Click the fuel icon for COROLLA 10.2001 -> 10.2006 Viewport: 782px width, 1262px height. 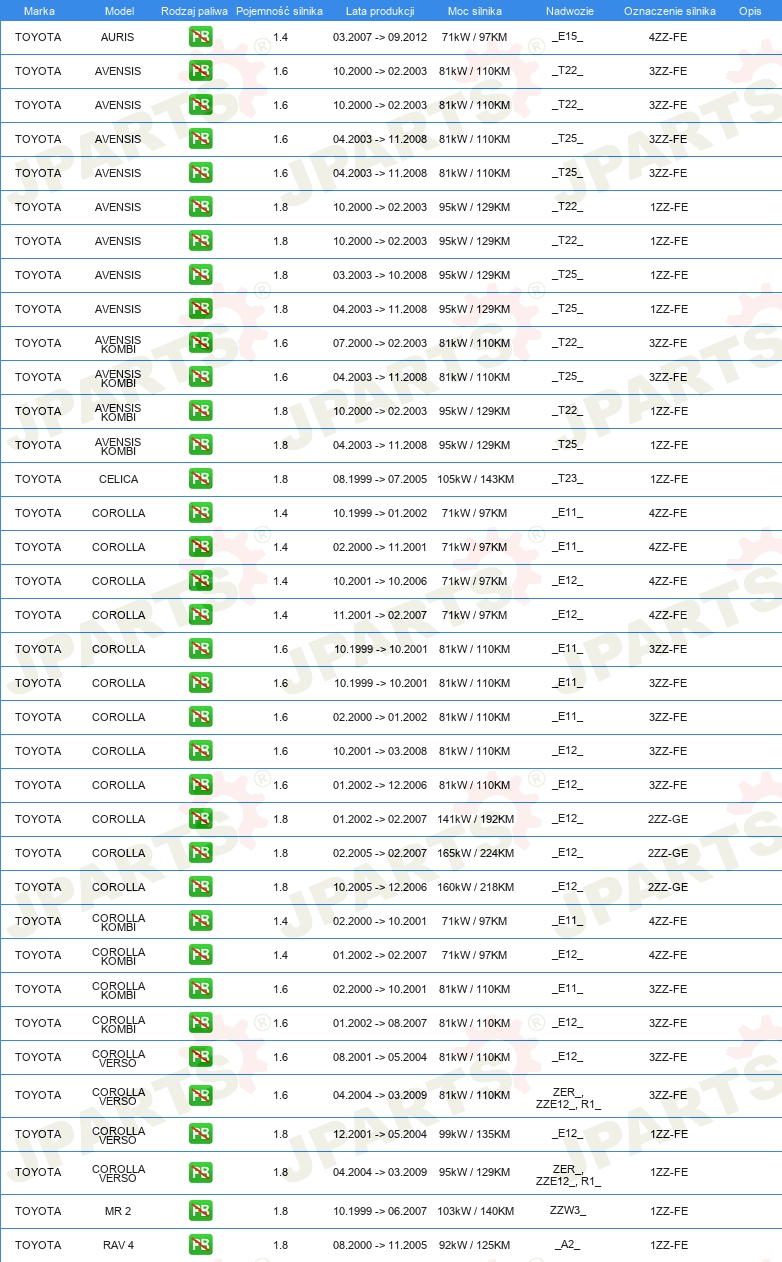[x=200, y=581]
